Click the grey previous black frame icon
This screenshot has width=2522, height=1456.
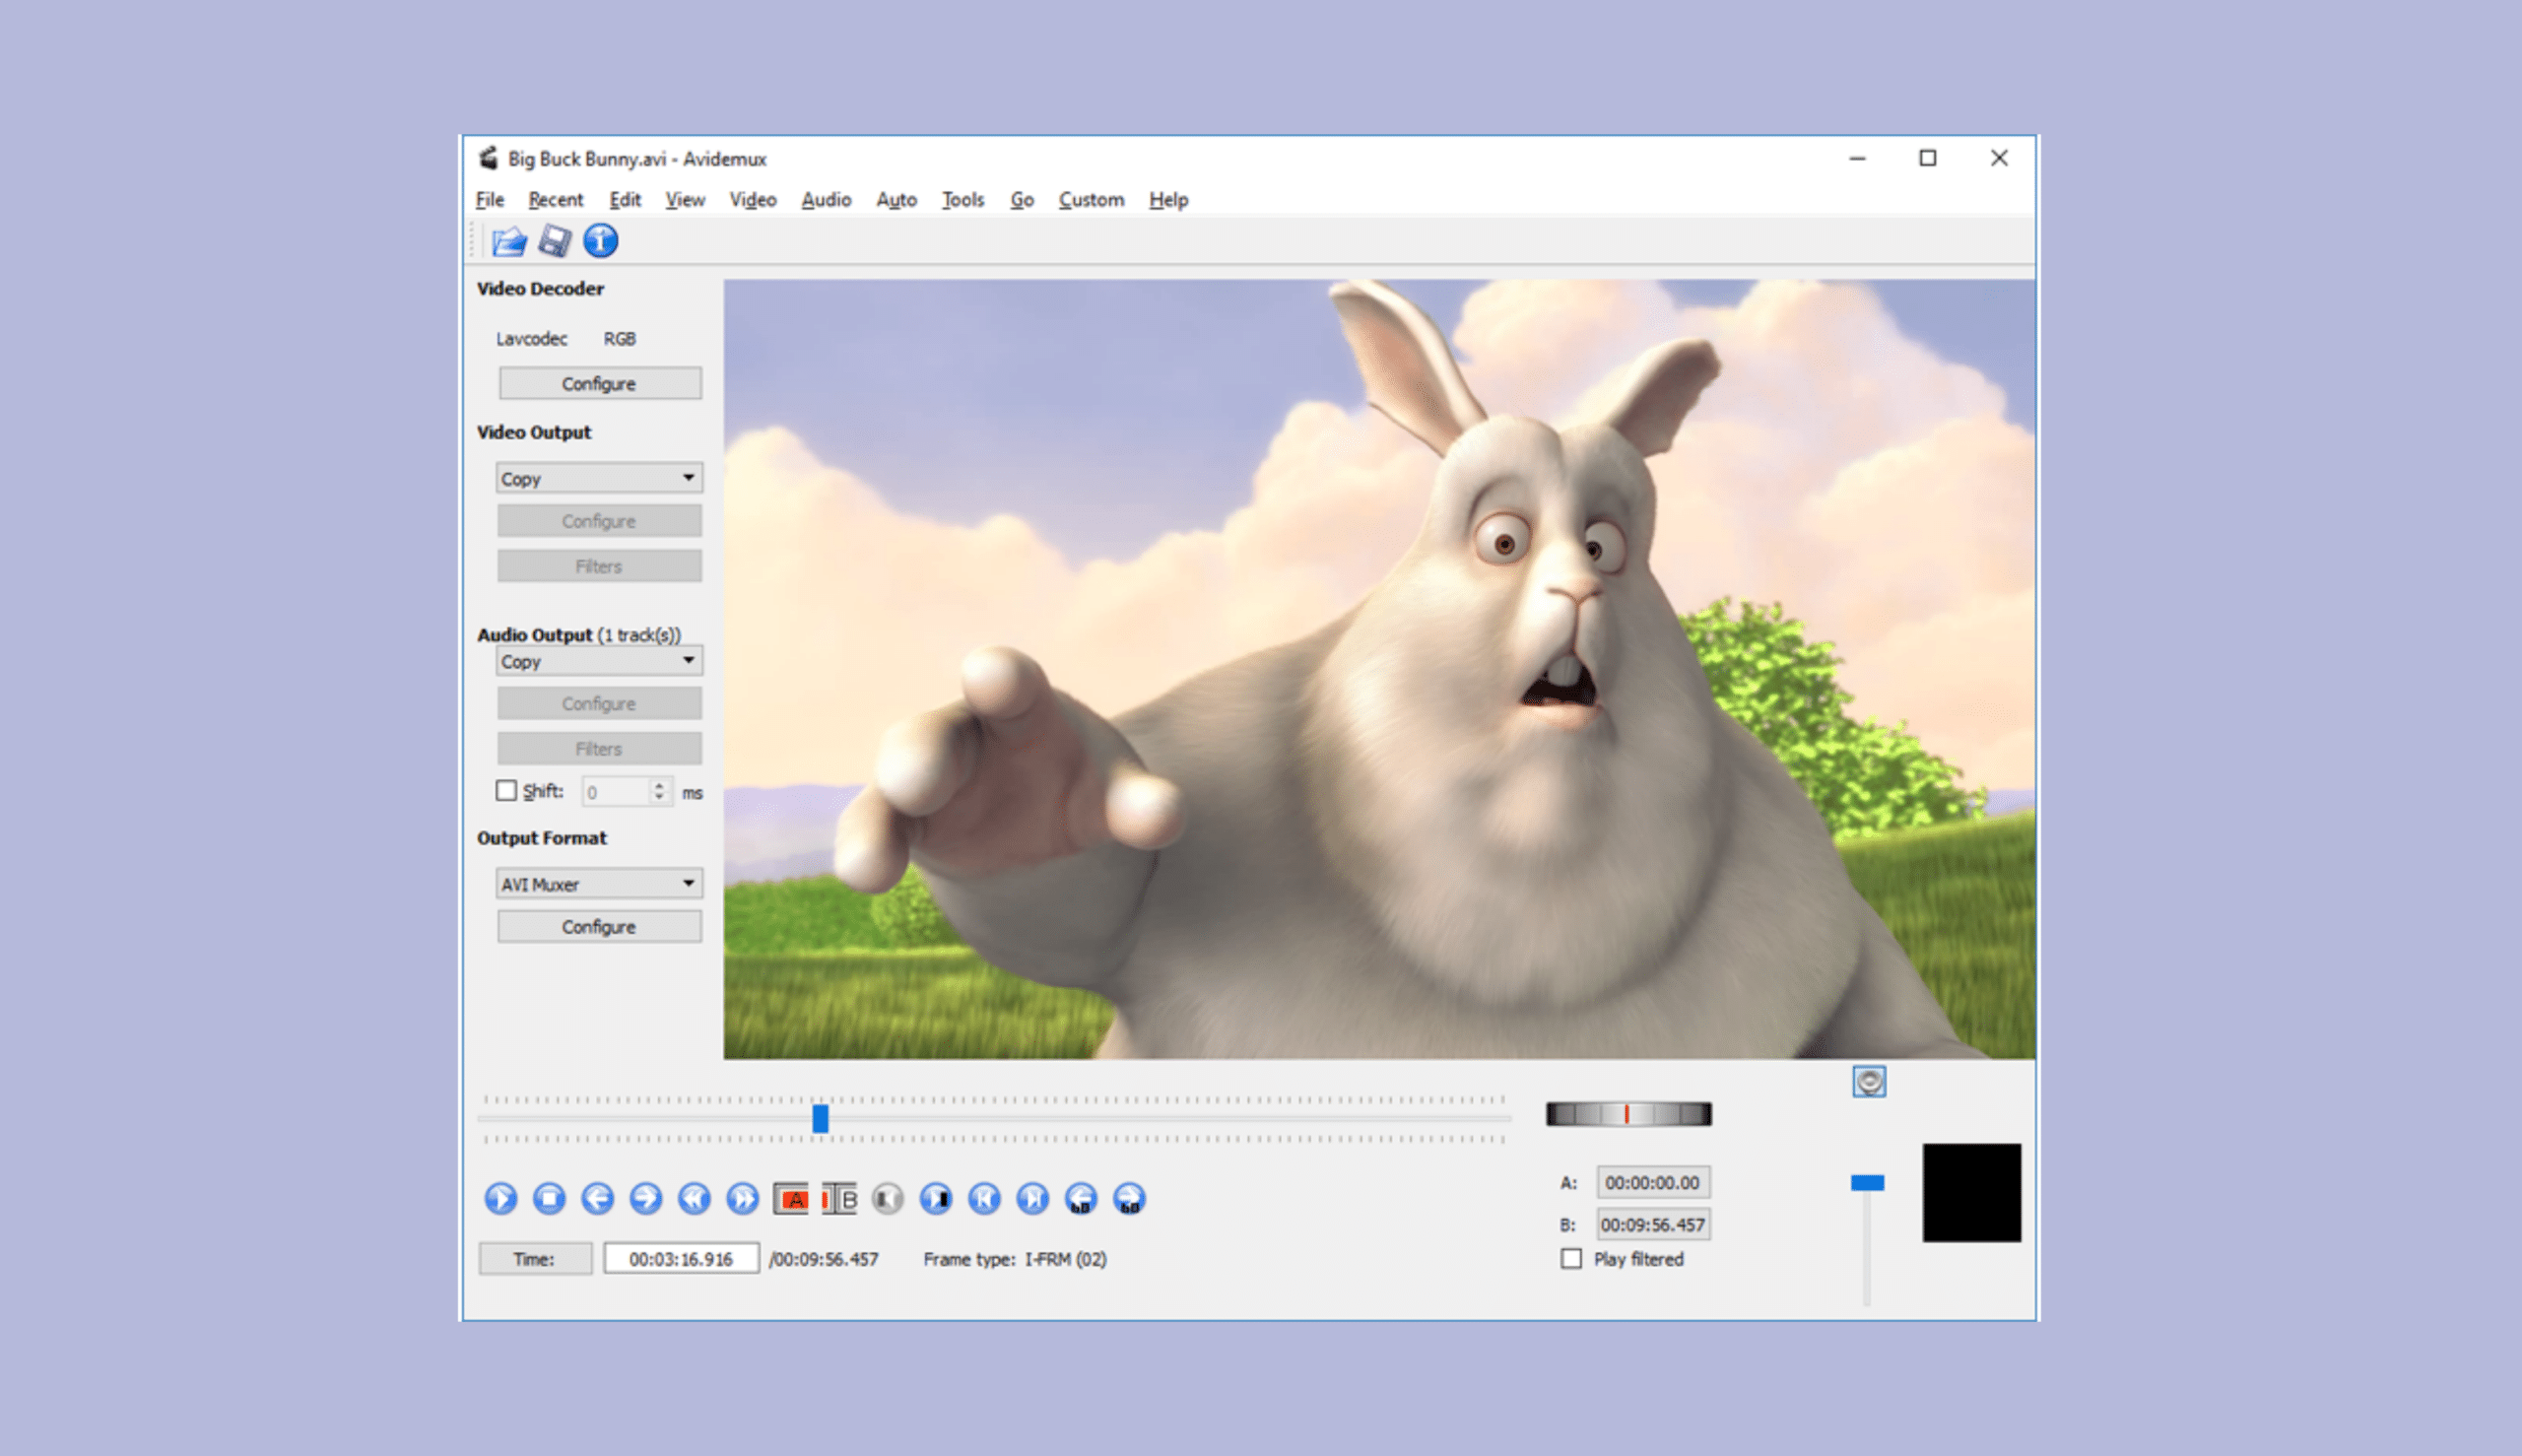(887, 1198)
